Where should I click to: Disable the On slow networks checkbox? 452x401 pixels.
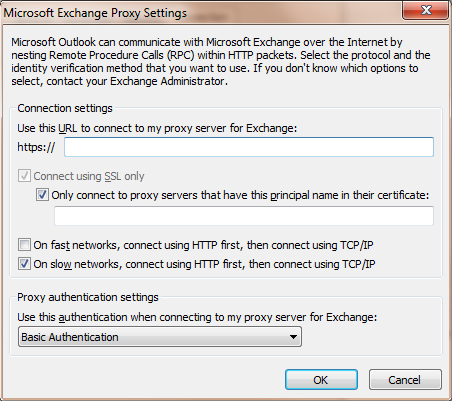(x=24, y=264)
